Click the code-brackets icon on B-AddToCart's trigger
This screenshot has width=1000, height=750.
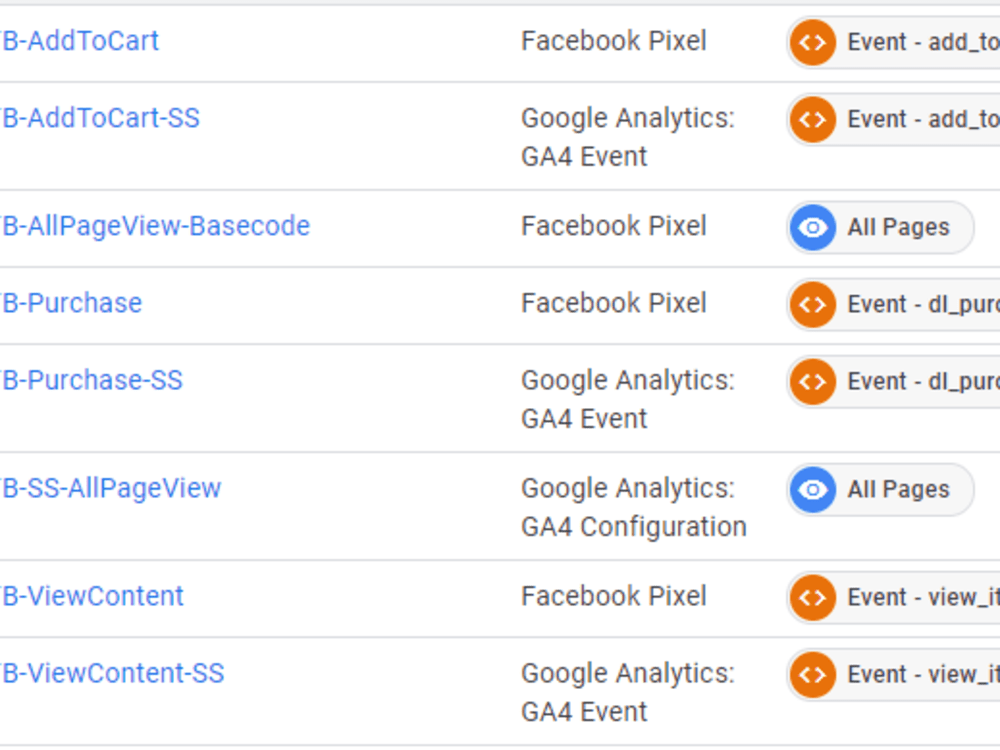point(813,42)
